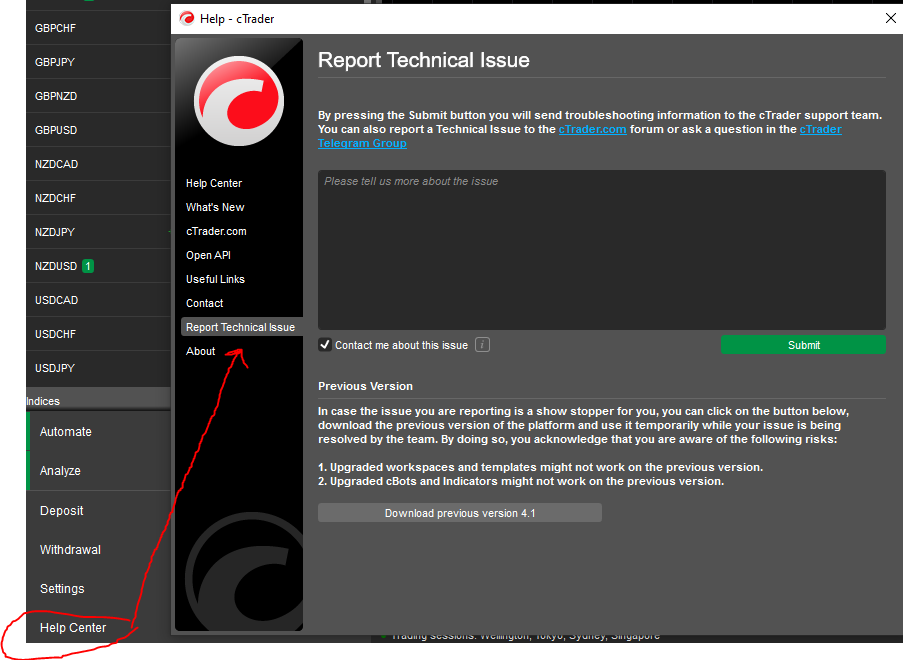Select NZDUSD in the symbol list
903x660 pixels.
pyautogui.click(x=98, y=266)
